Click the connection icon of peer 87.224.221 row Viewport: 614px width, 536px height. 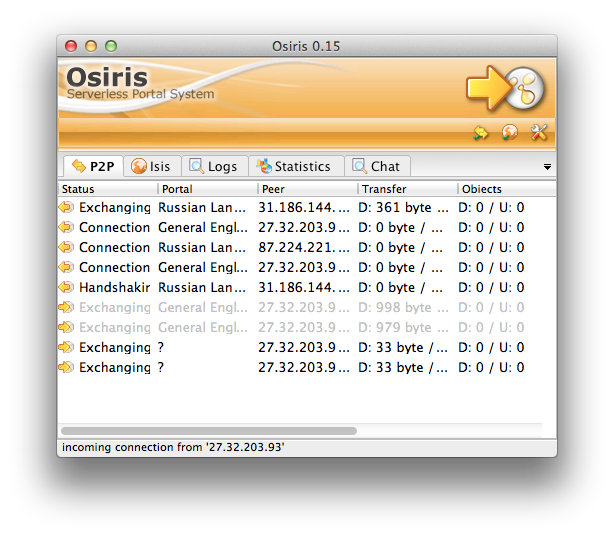[67, 247]
